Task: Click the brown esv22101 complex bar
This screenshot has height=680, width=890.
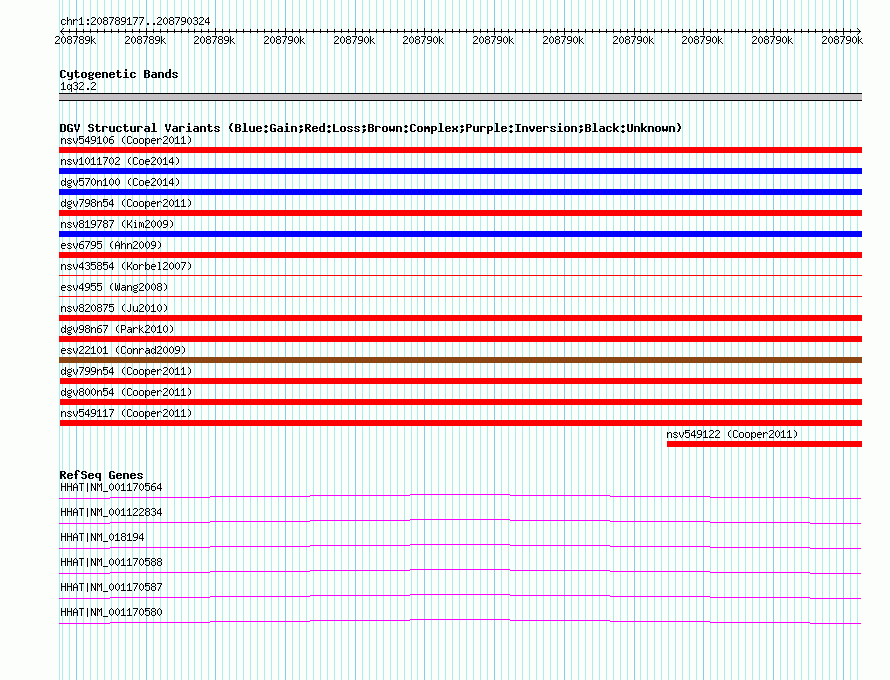Action: [460, 360]
